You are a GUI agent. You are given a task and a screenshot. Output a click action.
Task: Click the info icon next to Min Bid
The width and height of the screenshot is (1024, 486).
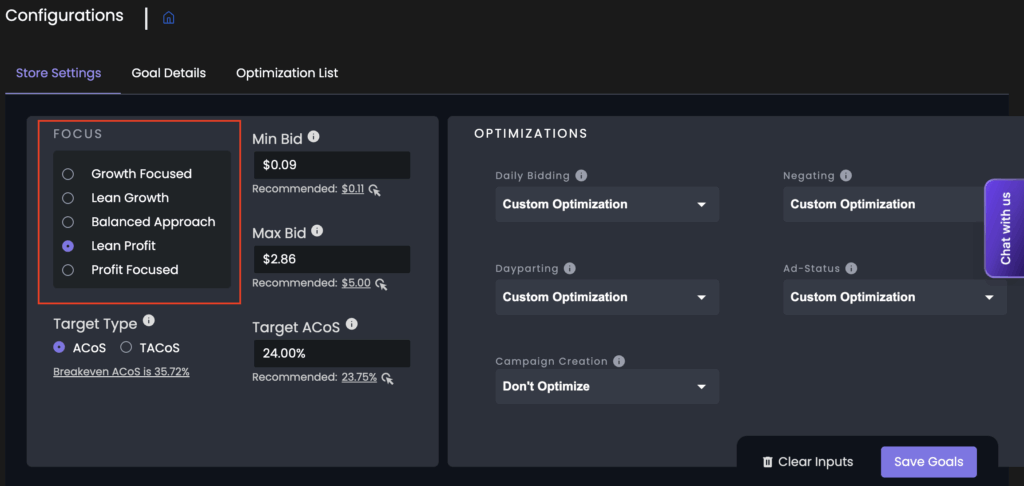coord(314,137)
